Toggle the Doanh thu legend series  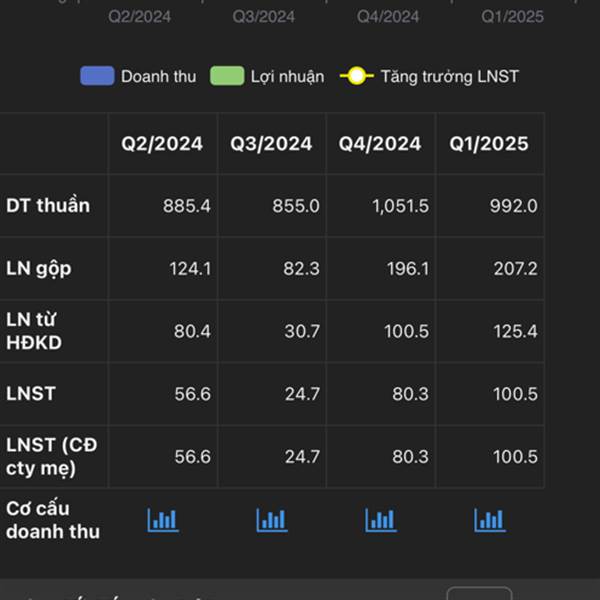click(x=138, y=76)
